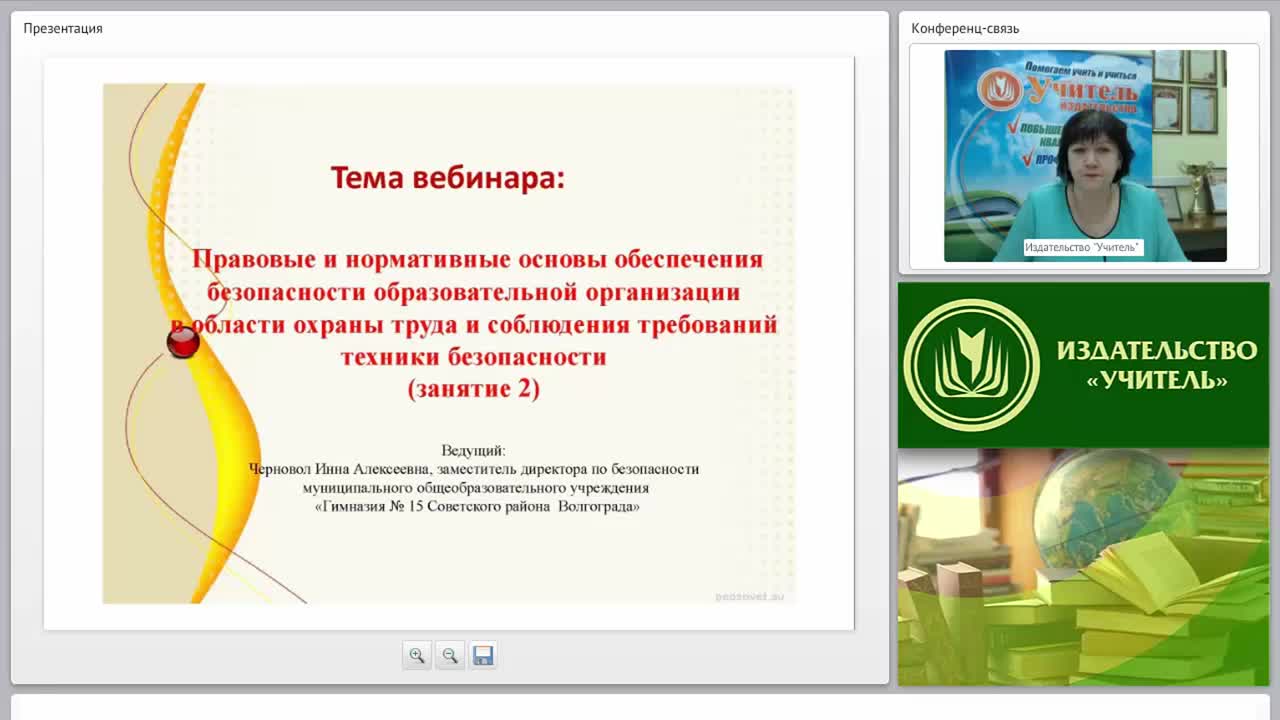The height and width of the screenshot is (720, 1280).
Task: Save the presentation with the floppy disk icon
Action: [x=483, y=656]
